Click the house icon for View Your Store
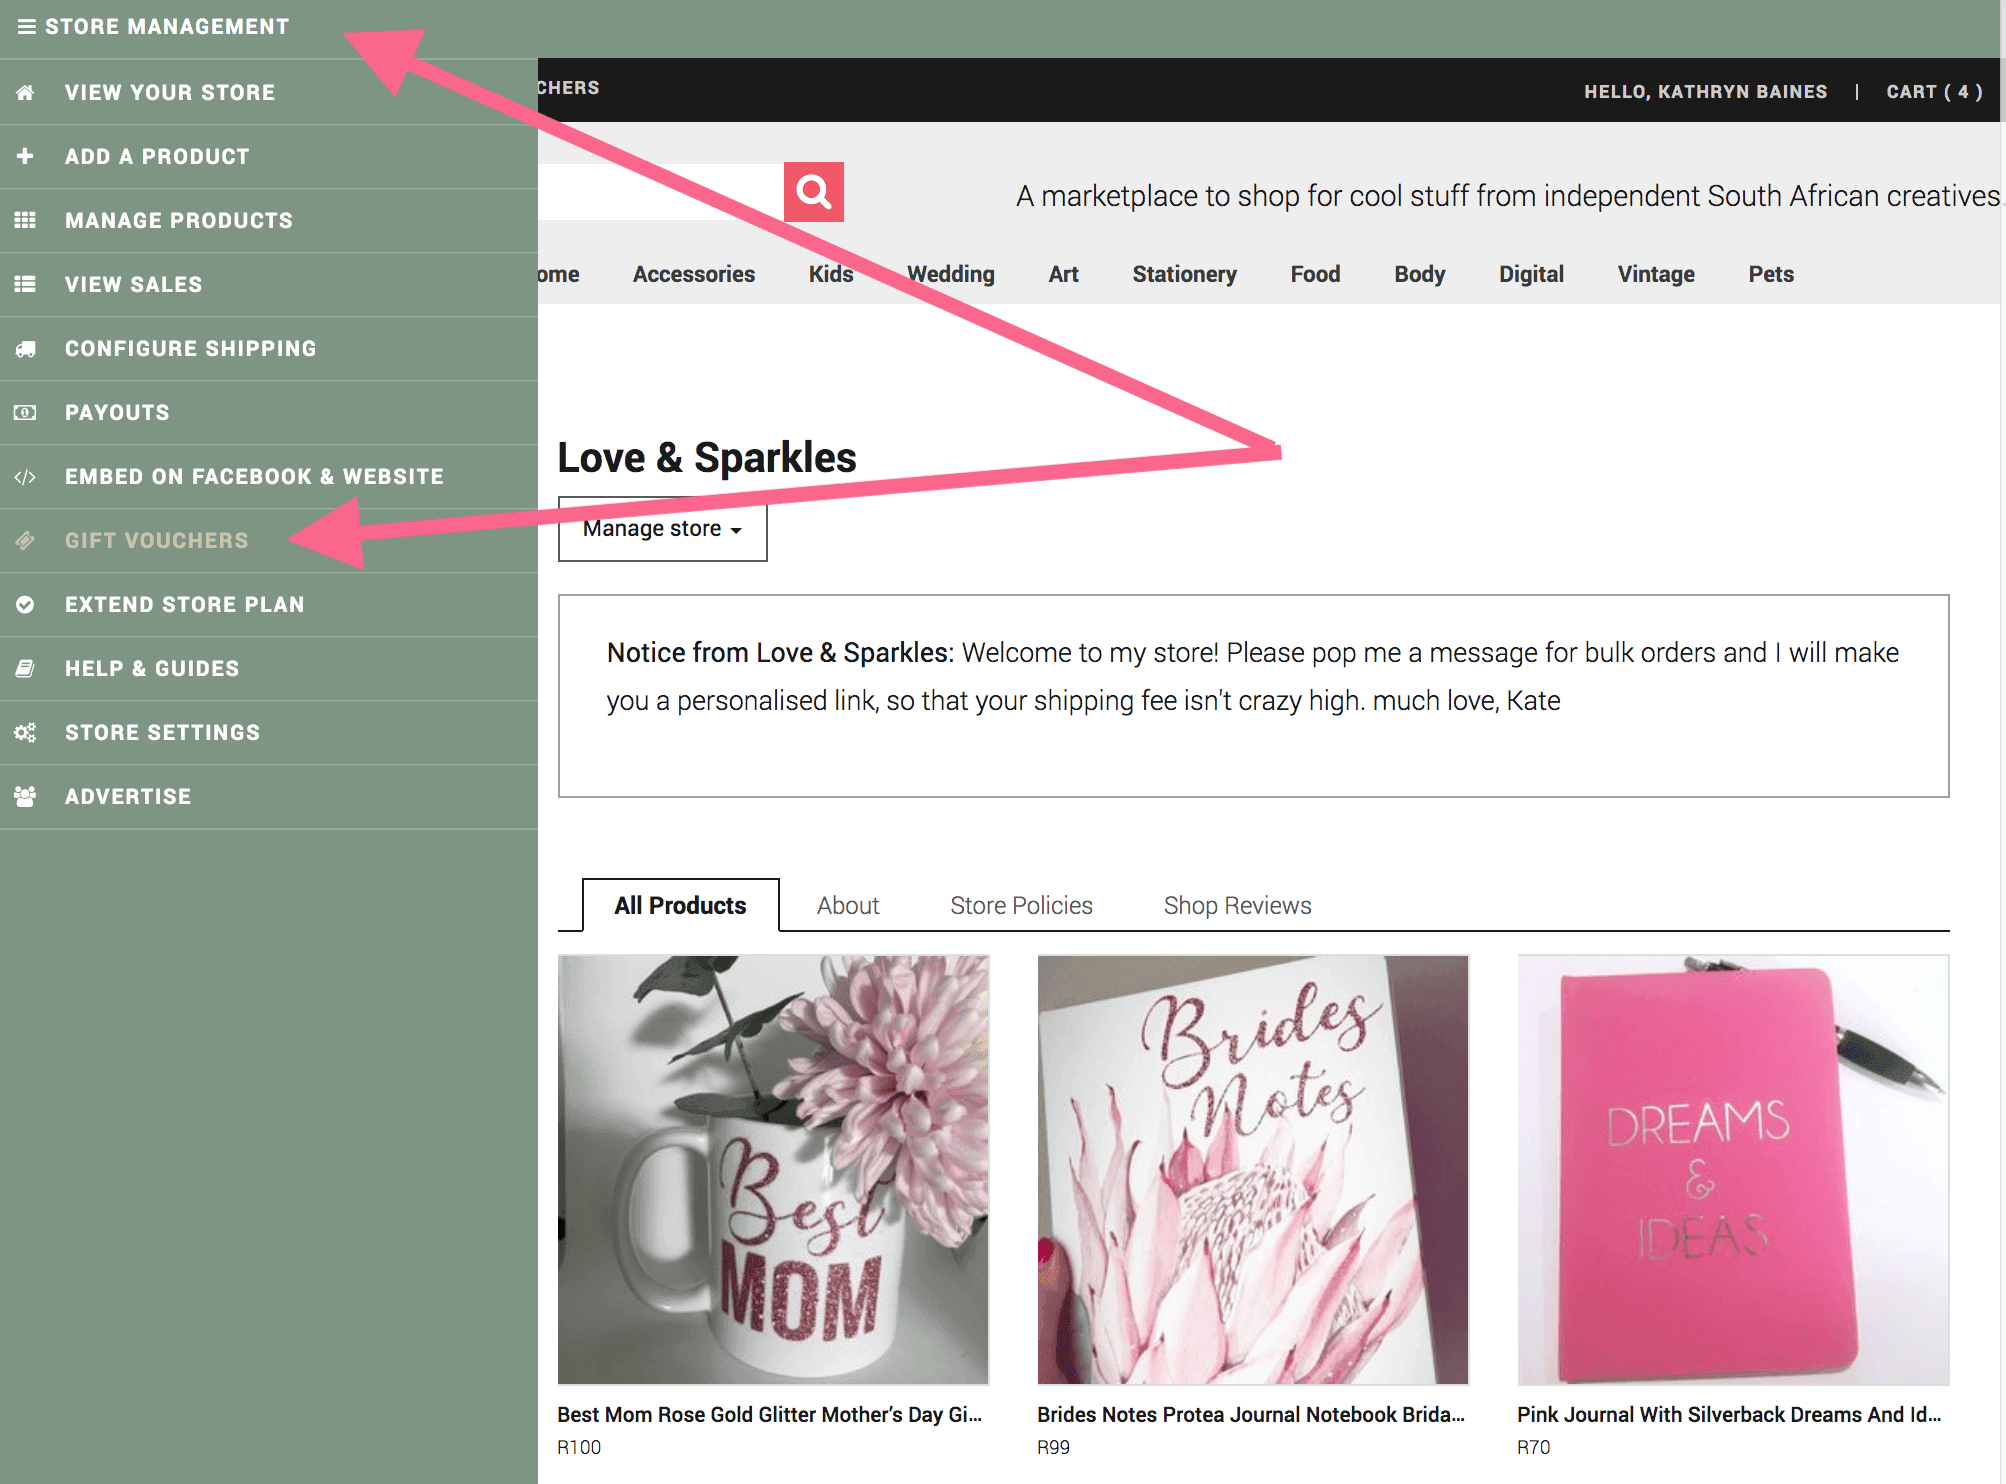Screen dimensions: 2006x1484 (26, 92)
